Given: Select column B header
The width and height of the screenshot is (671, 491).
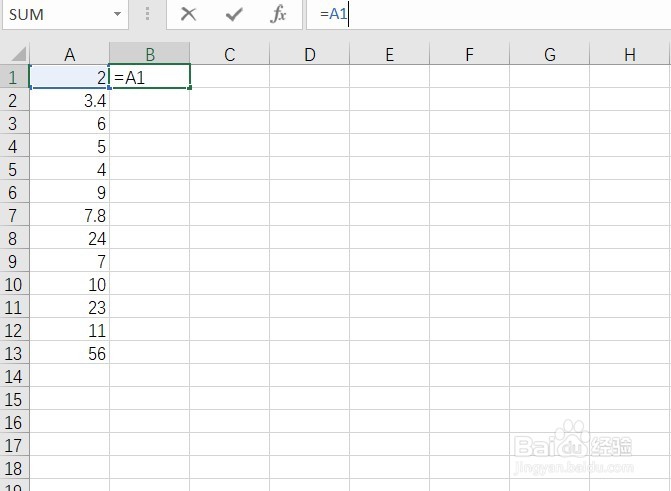Looking at the screenshot, I should [x=149, y=54].
